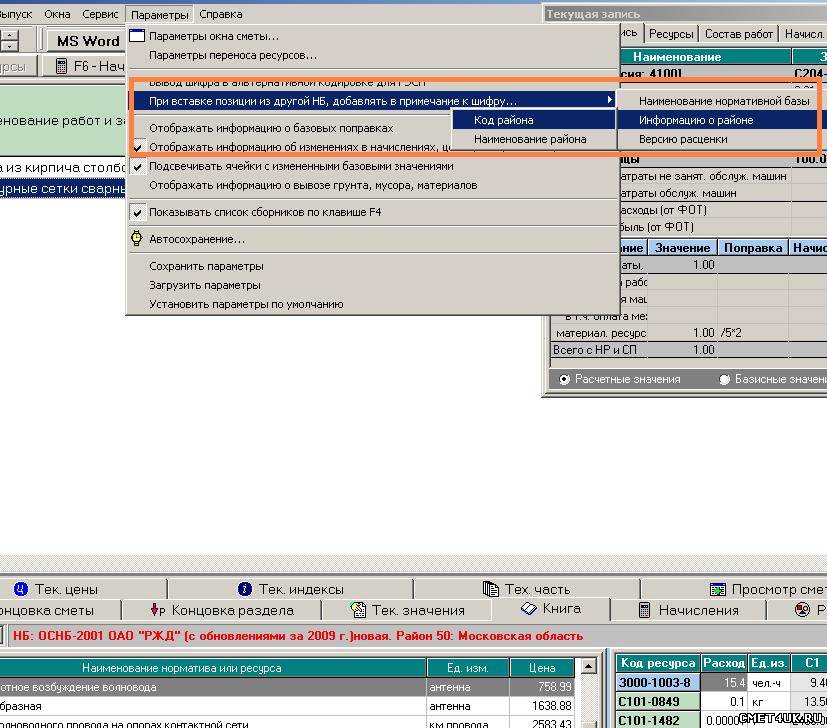Switch to the Начисл. tab
827x728 pixels.
click(x=804, y=34)
